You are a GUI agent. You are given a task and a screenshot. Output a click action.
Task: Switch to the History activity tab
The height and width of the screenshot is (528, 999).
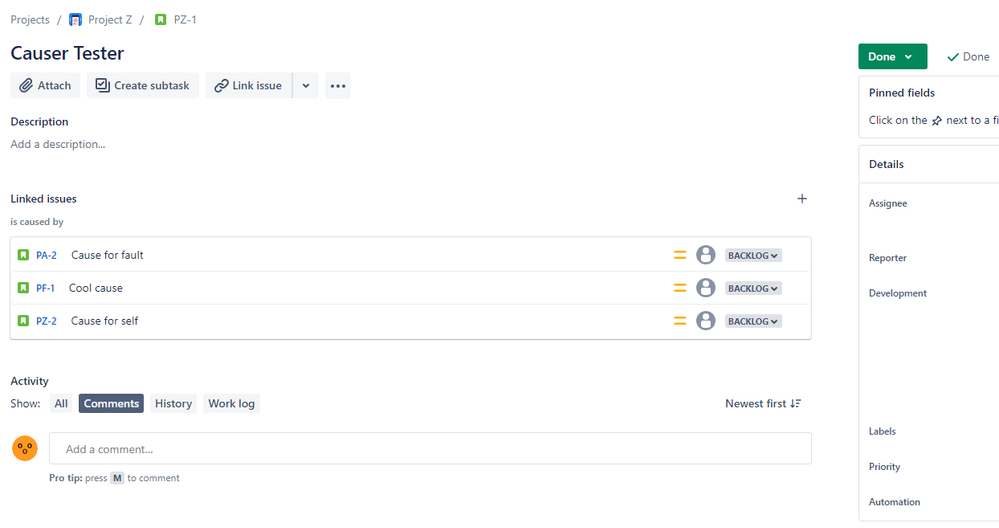pos(173,403)
